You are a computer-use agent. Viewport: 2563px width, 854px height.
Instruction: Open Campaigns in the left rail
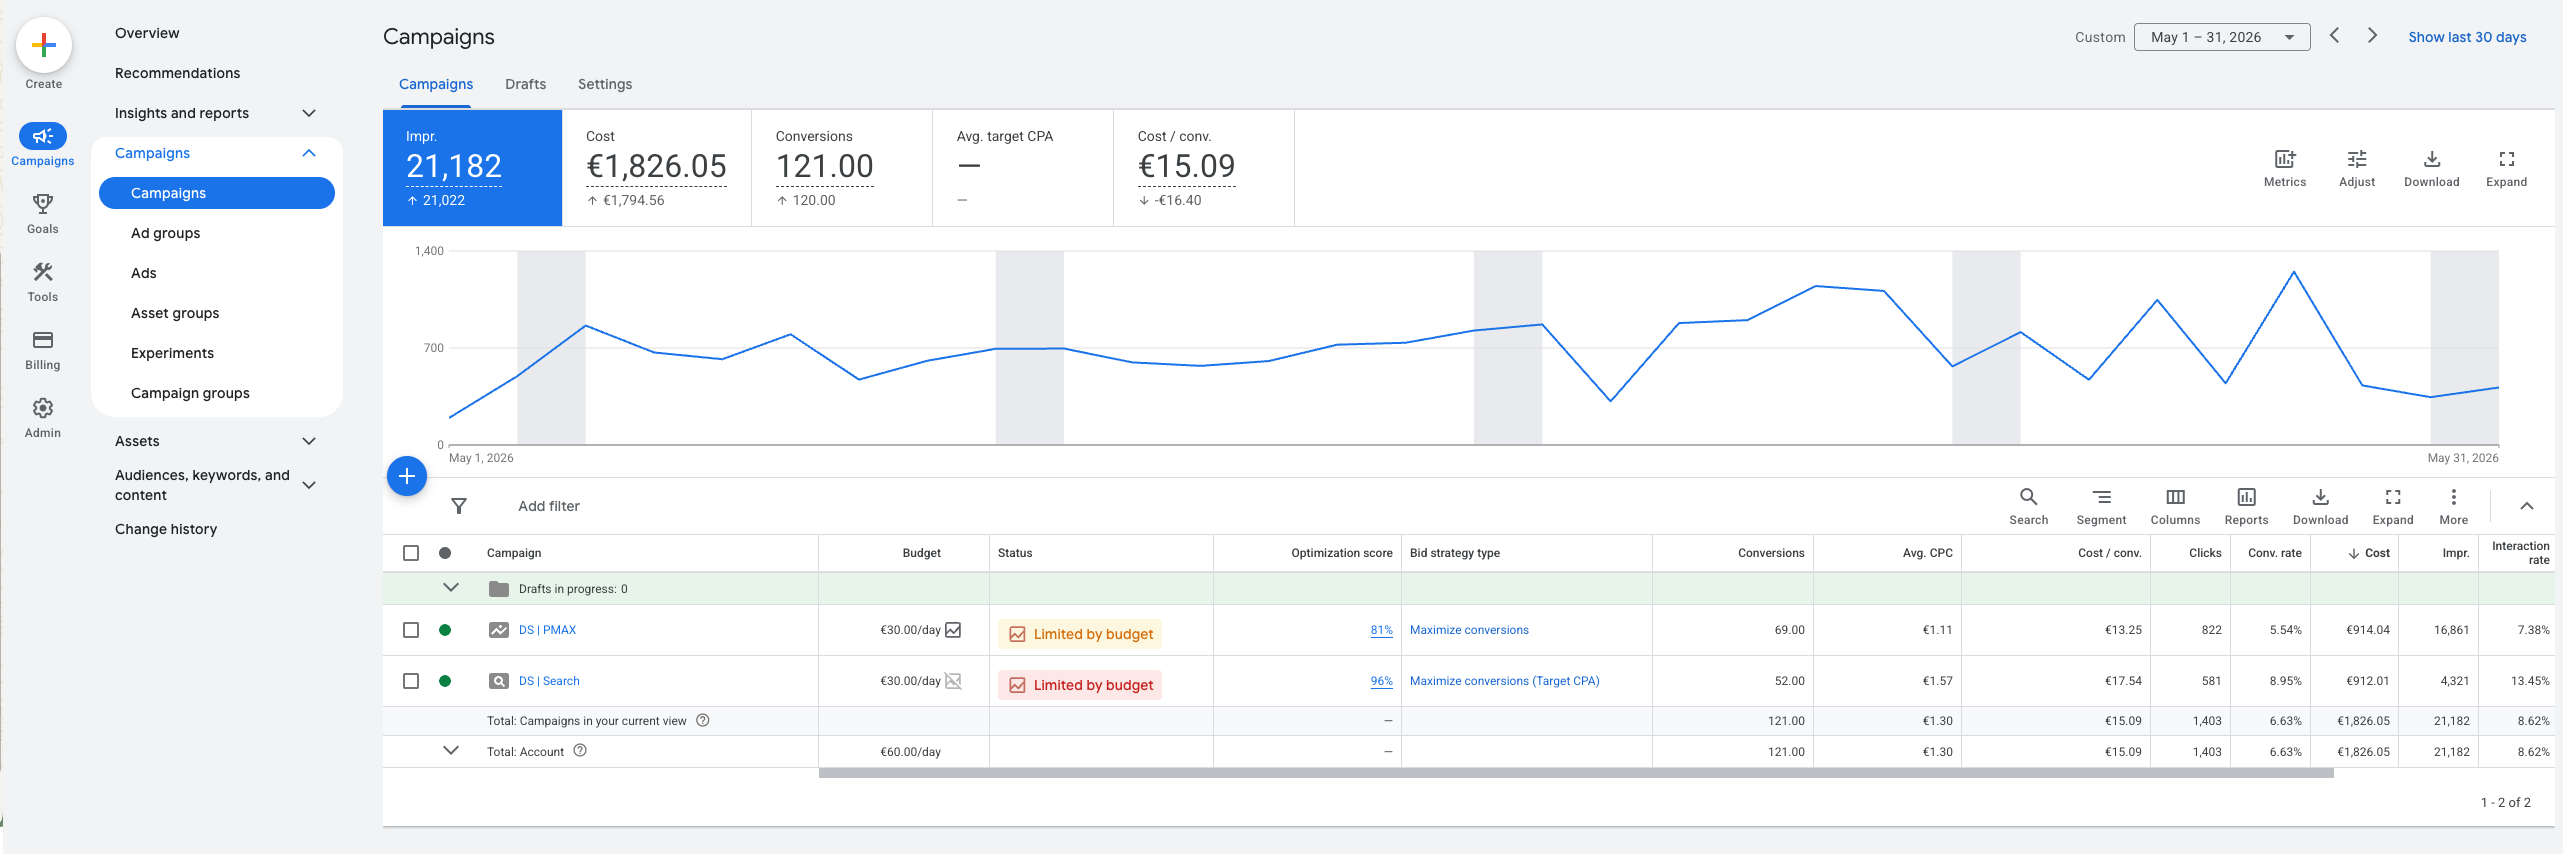click(43, 145)
